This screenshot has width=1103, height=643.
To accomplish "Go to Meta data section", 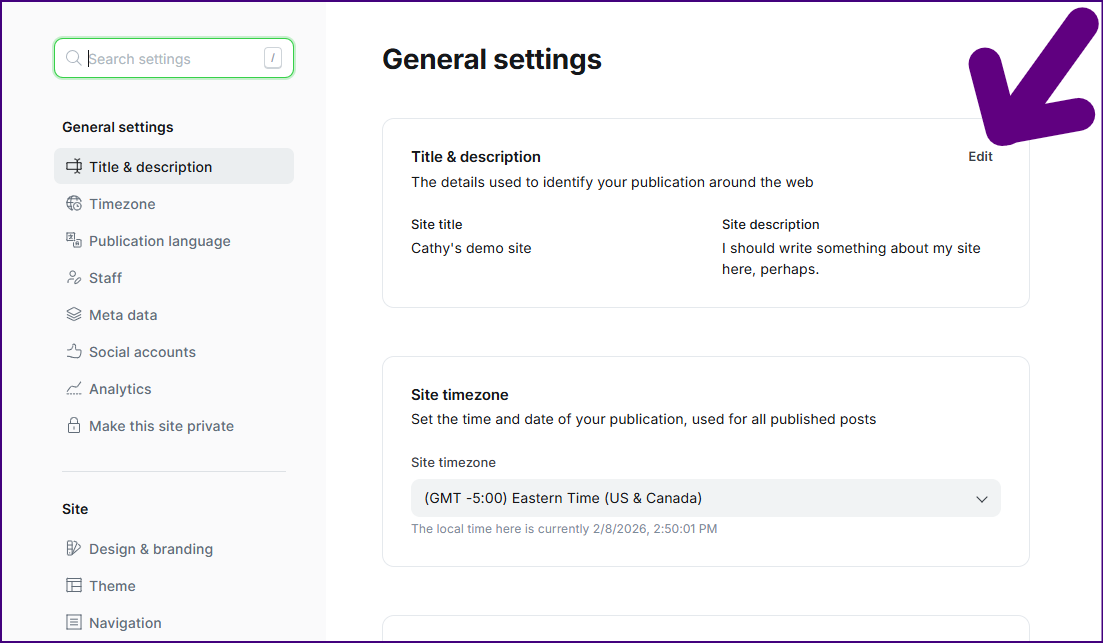I will click(x=123, y=315).
